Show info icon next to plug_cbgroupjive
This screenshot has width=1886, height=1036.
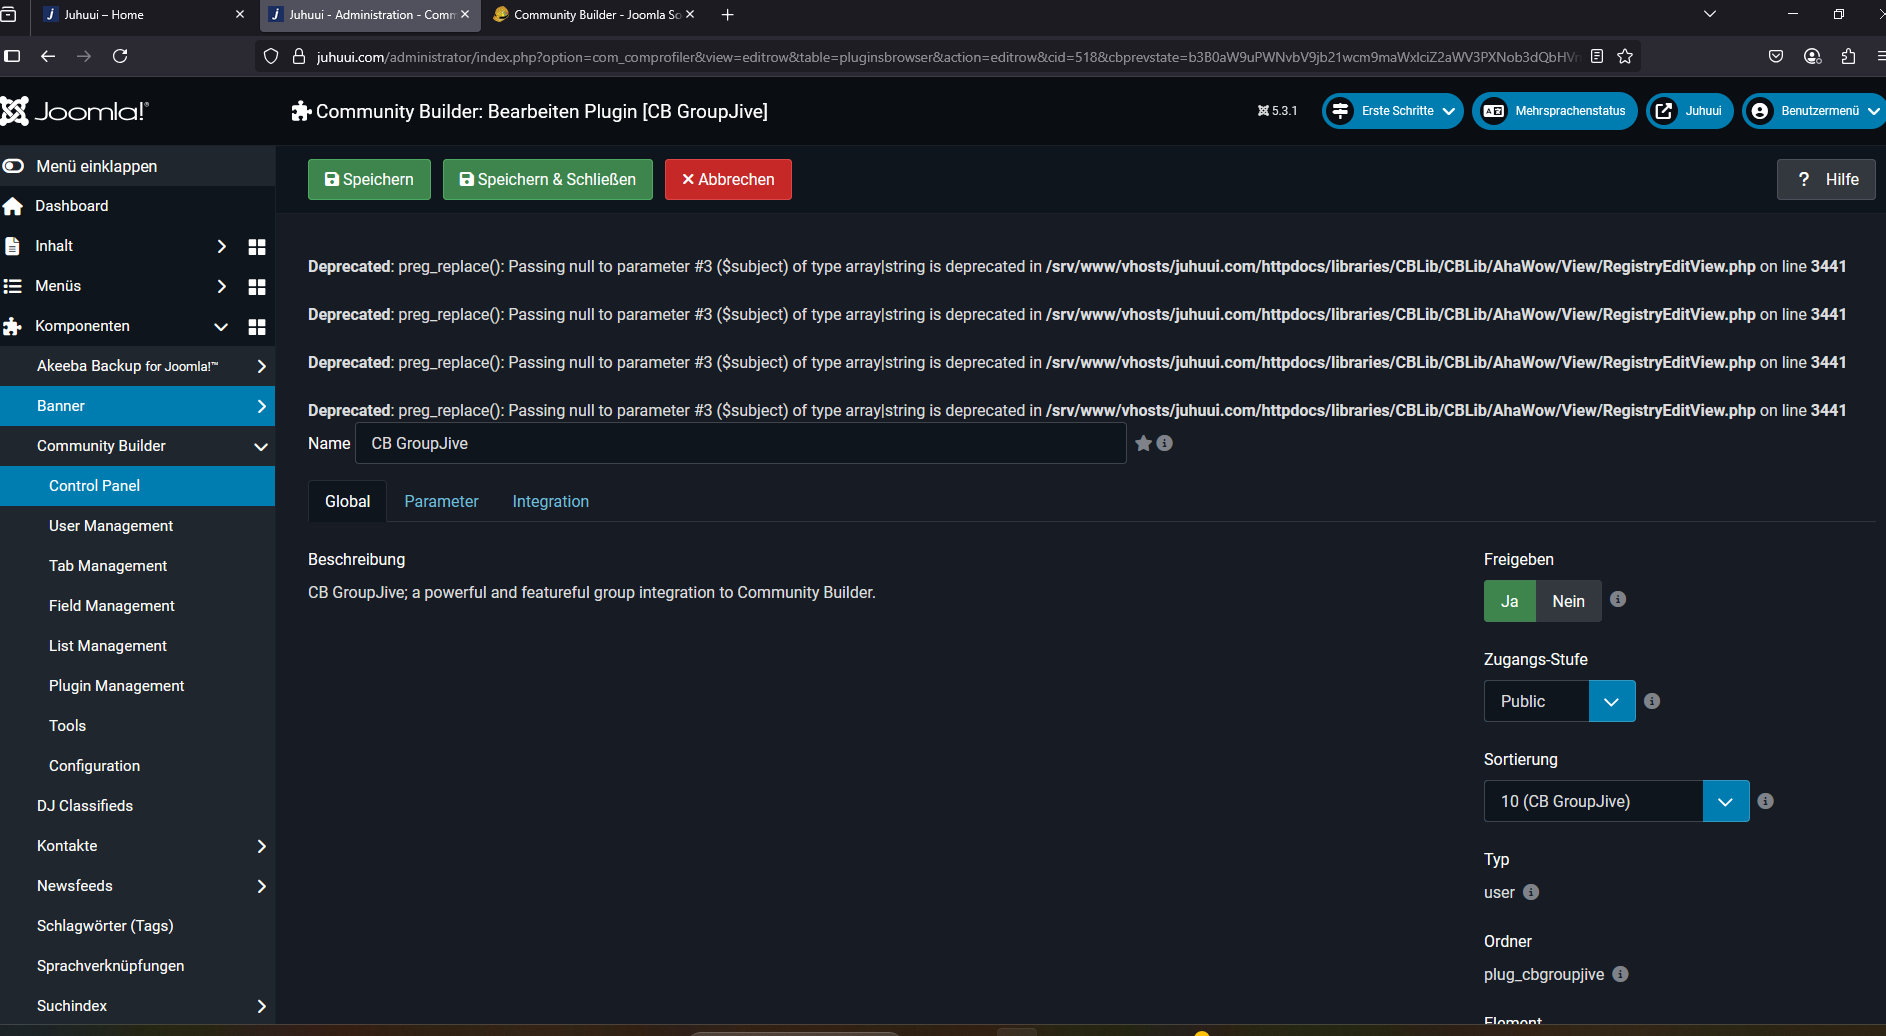(1621, 974)
